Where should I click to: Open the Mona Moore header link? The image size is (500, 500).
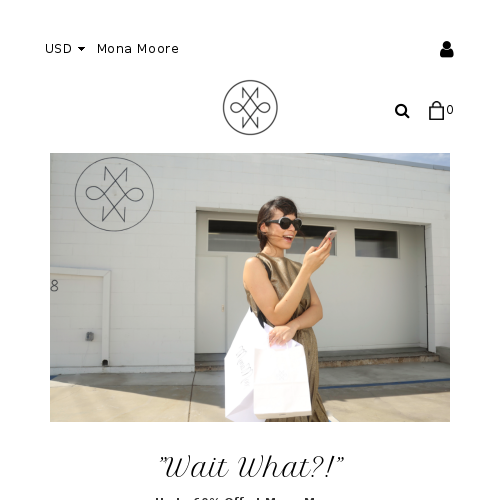click(138, 49)
